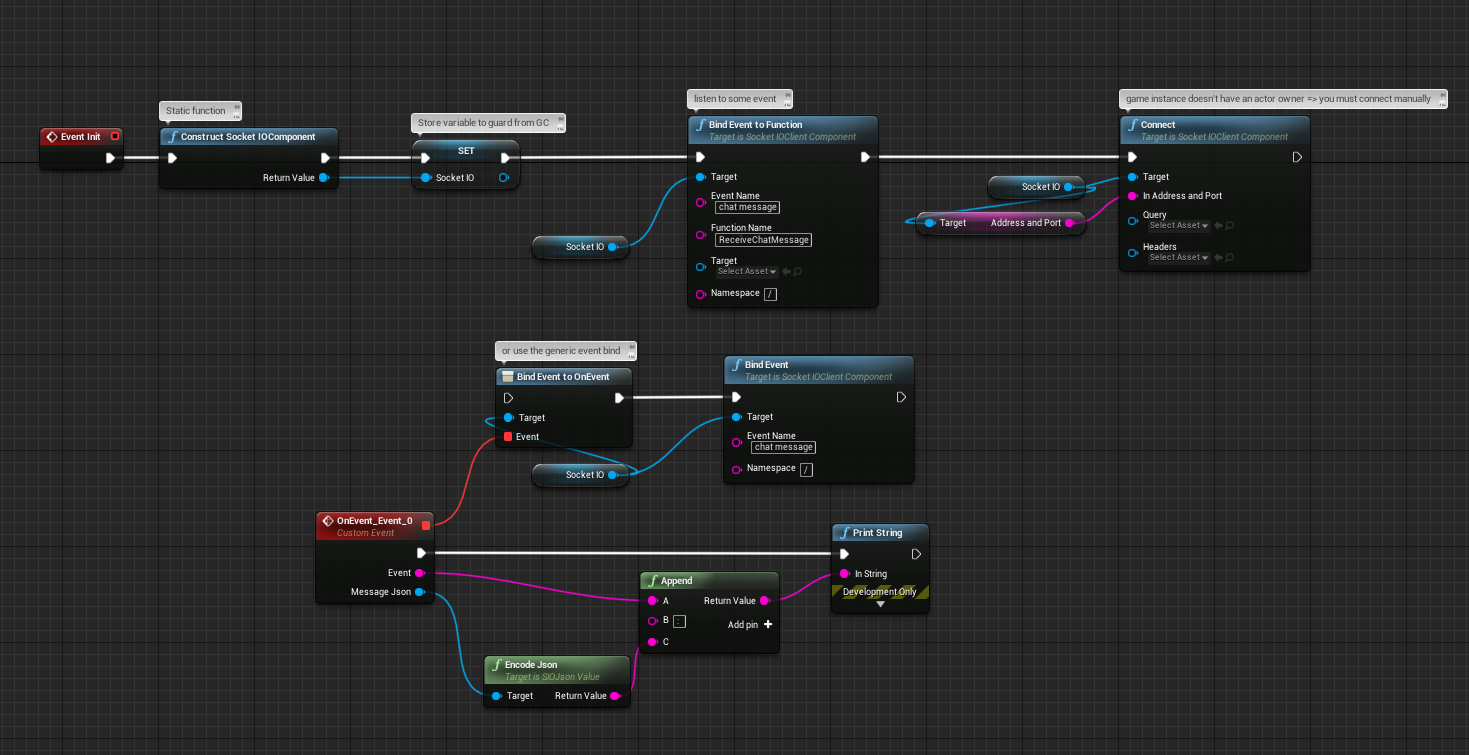Click the Socket IO output pin on SET node

503,177
